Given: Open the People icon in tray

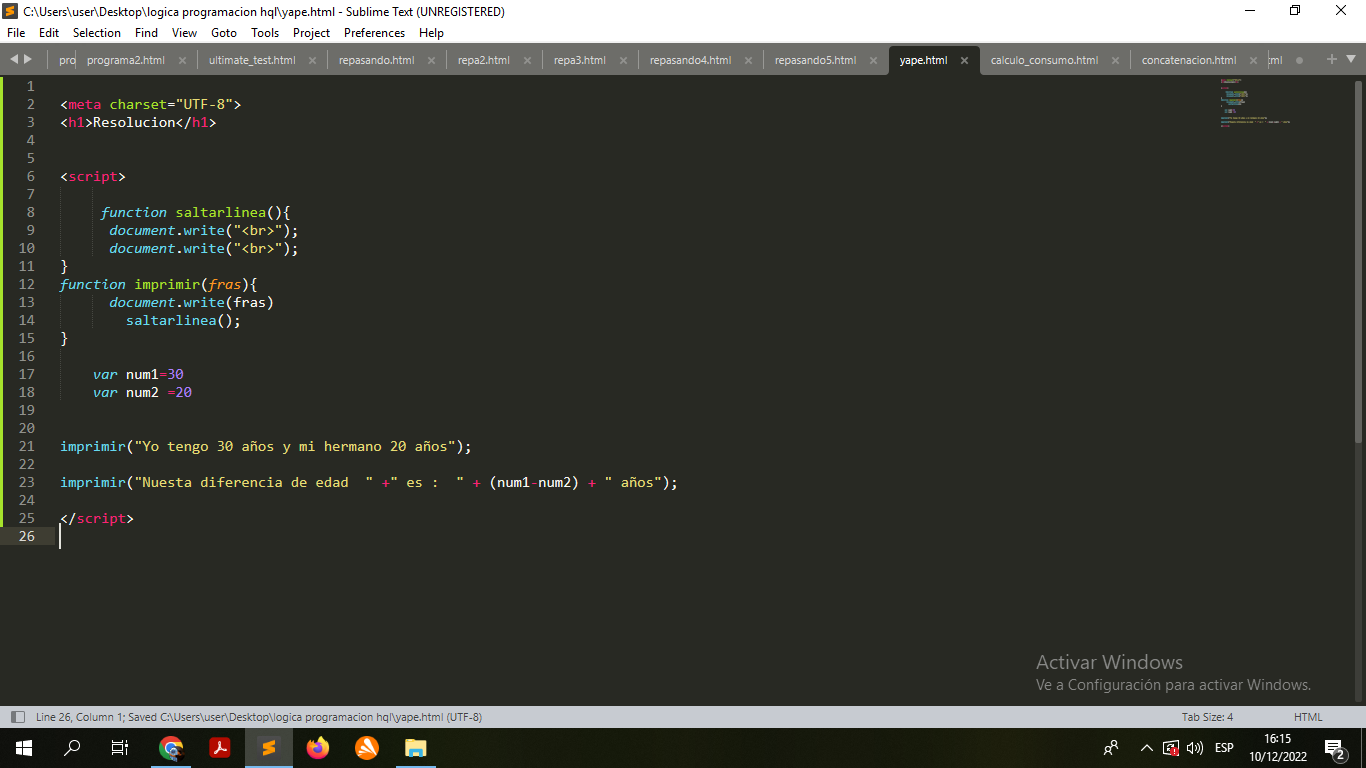Looking at the screenshot, I should [1111, 748].
